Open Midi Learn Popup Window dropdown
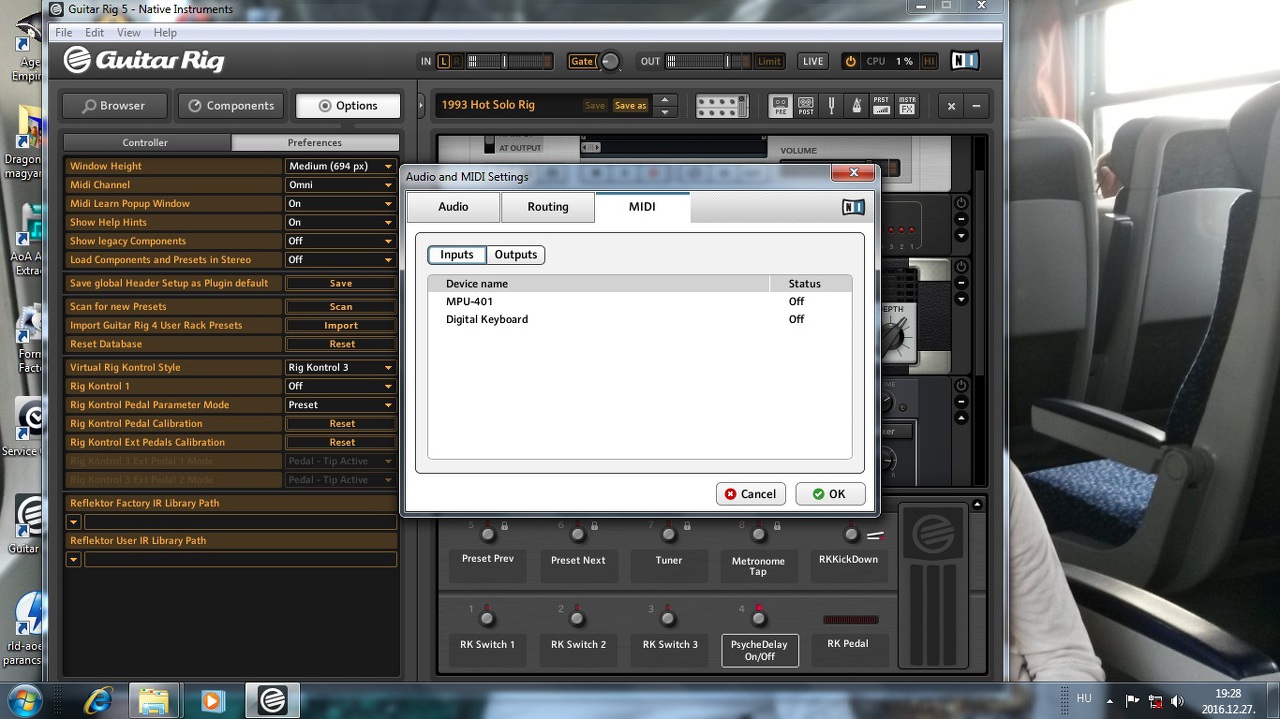The image size is (1280, 719). click(x=340, y=203)
